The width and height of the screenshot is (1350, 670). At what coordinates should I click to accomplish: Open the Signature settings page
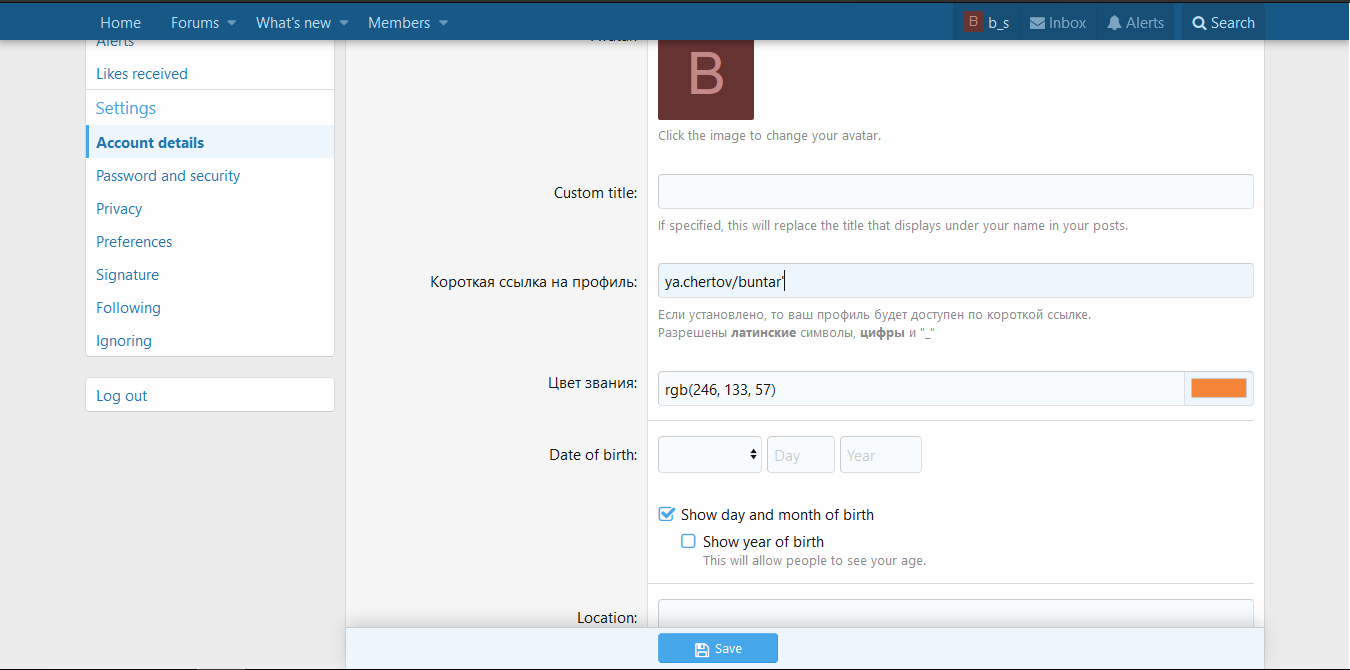point(127,275)
